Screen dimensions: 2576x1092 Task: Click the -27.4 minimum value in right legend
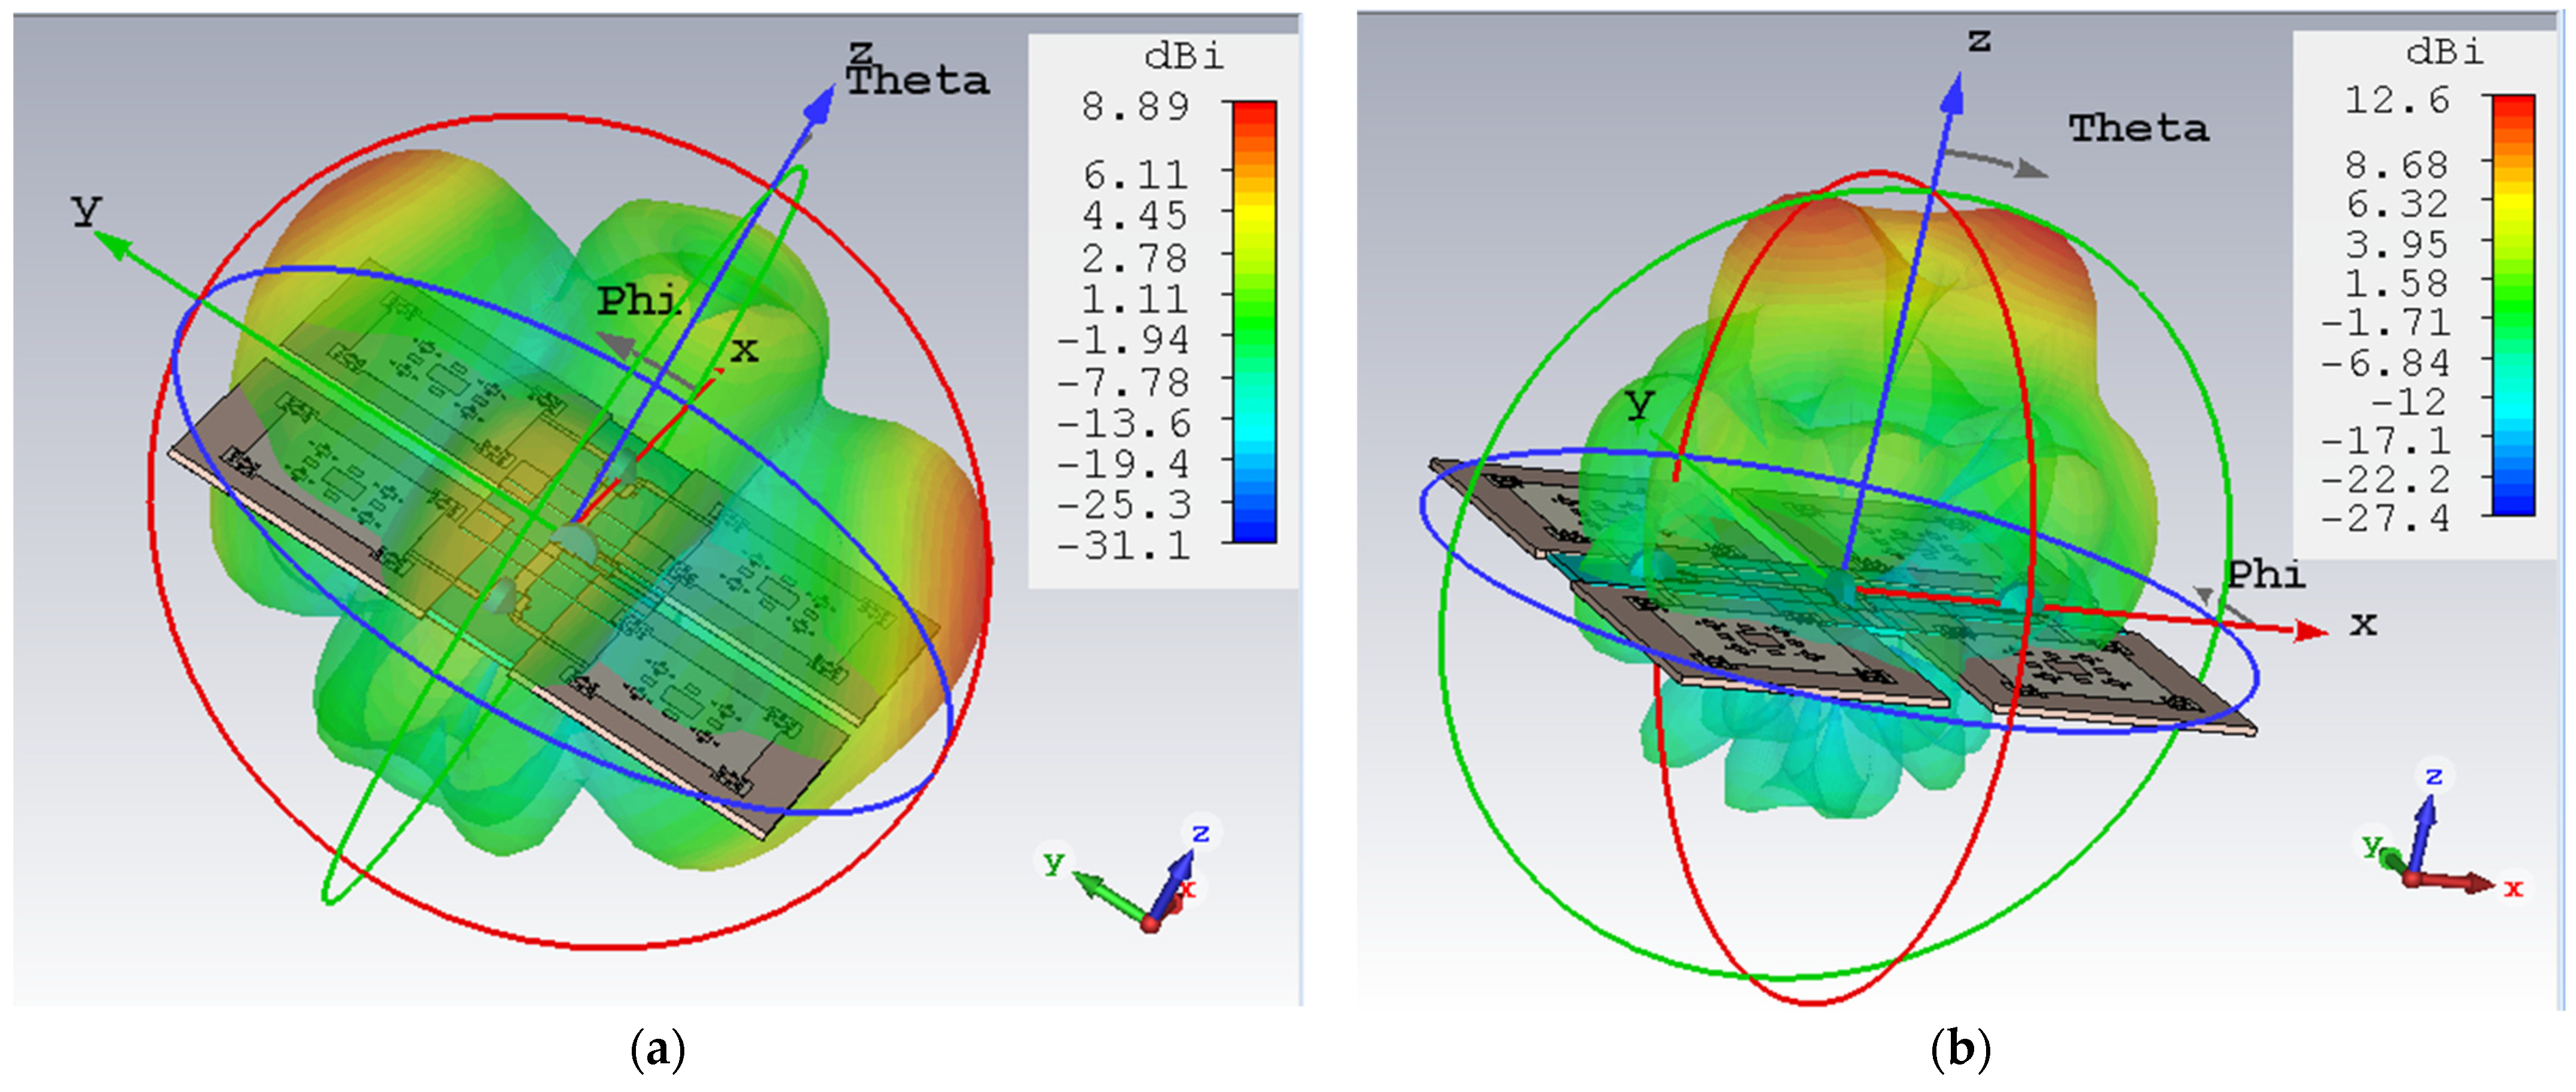2386,518
